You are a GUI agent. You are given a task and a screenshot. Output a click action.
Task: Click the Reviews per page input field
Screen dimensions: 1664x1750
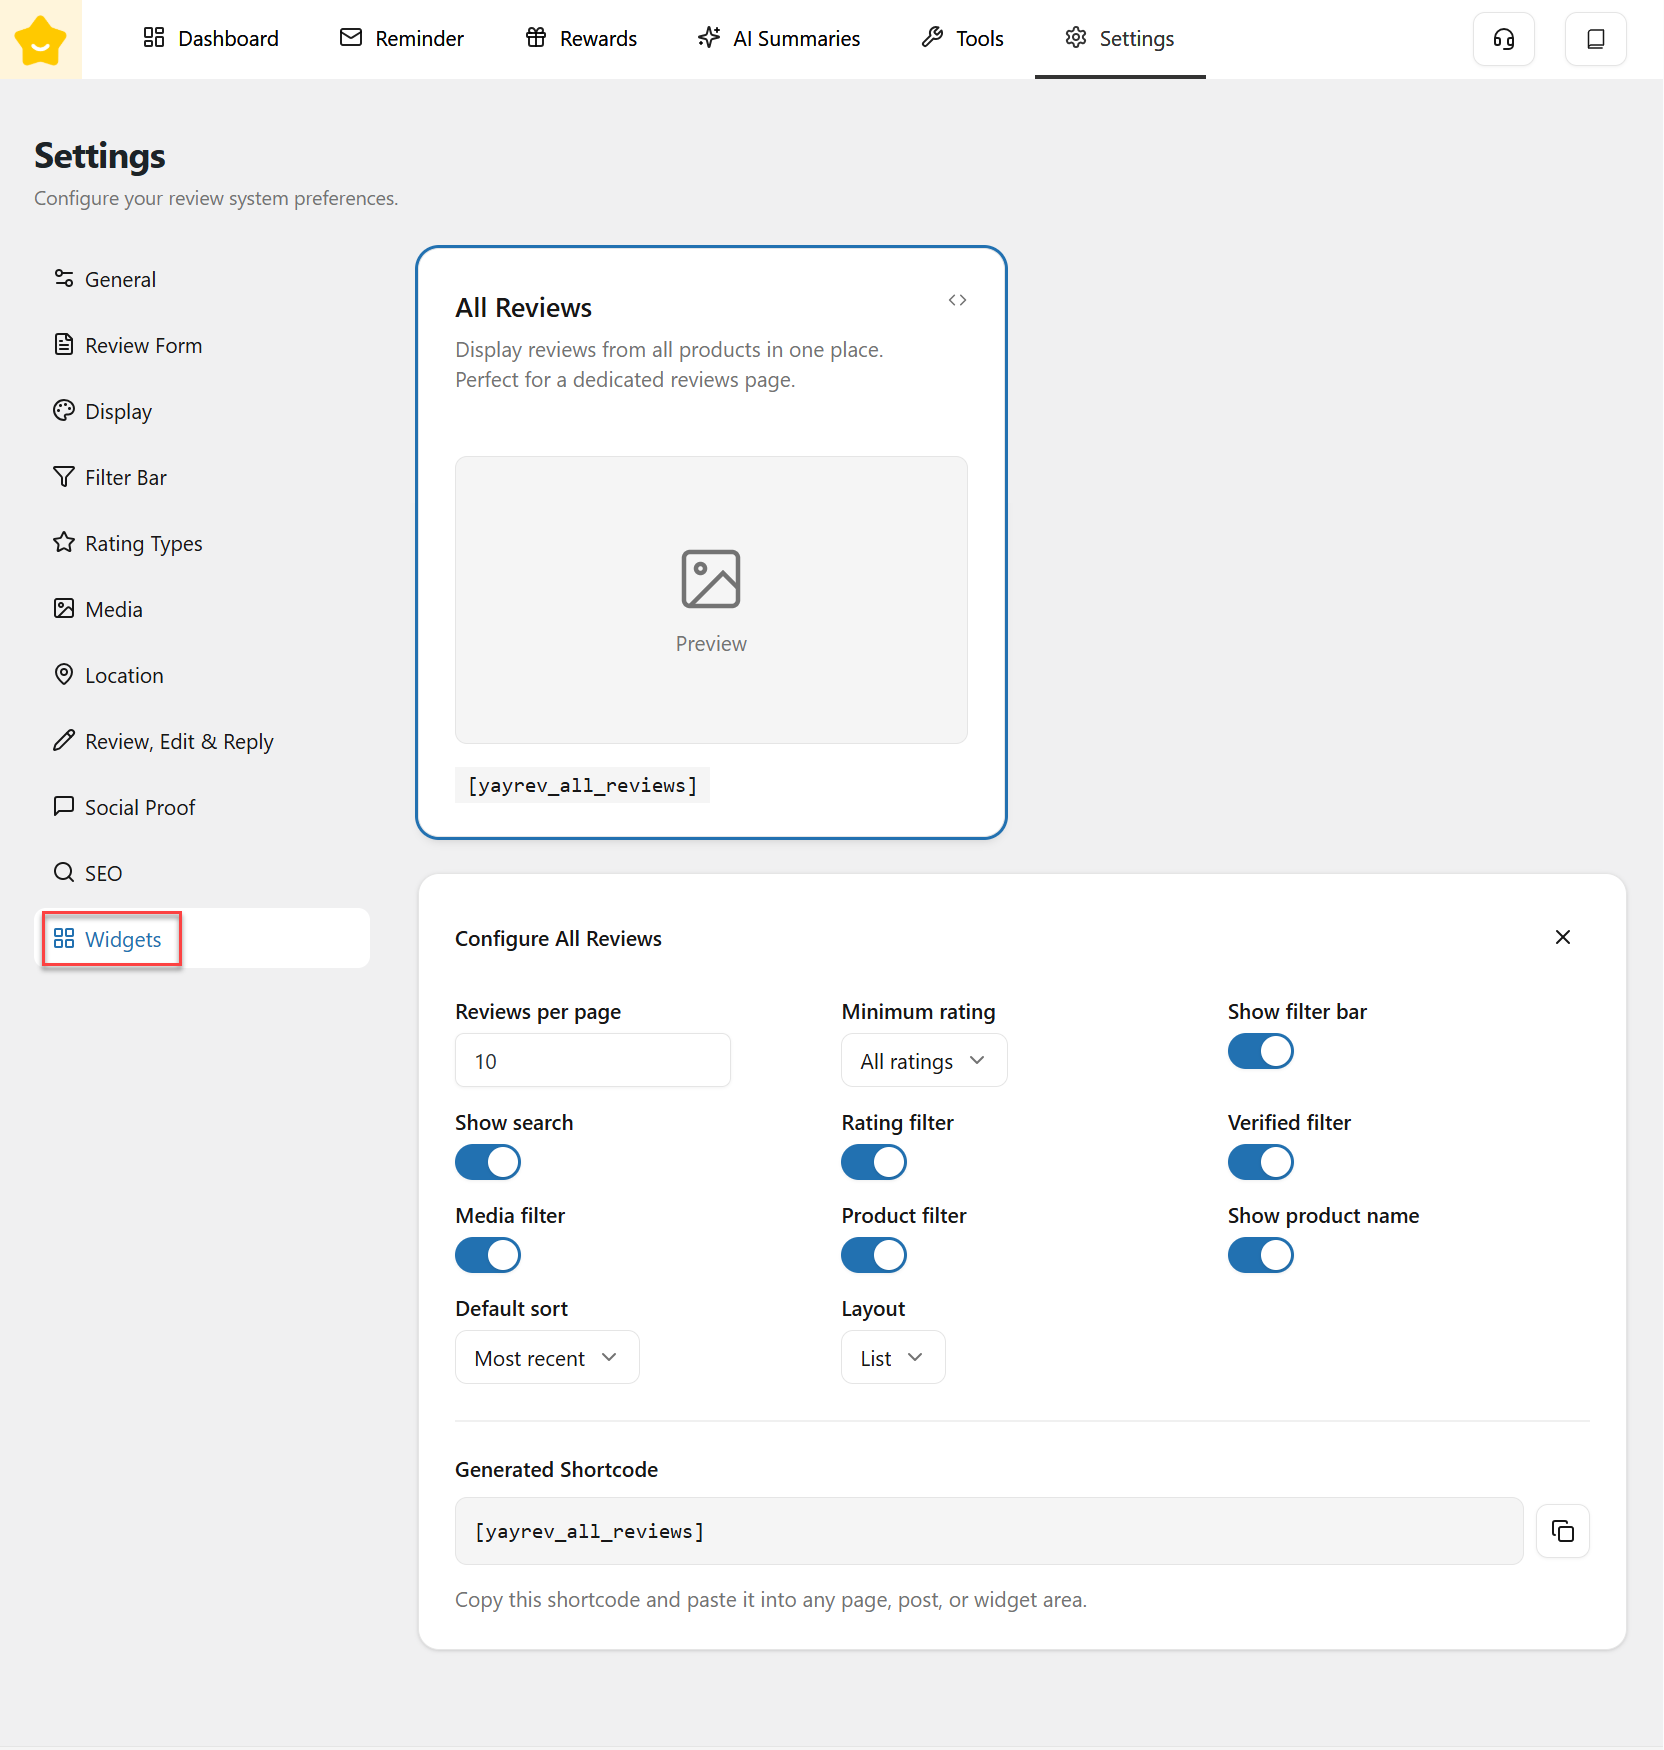coord(592,1061)
